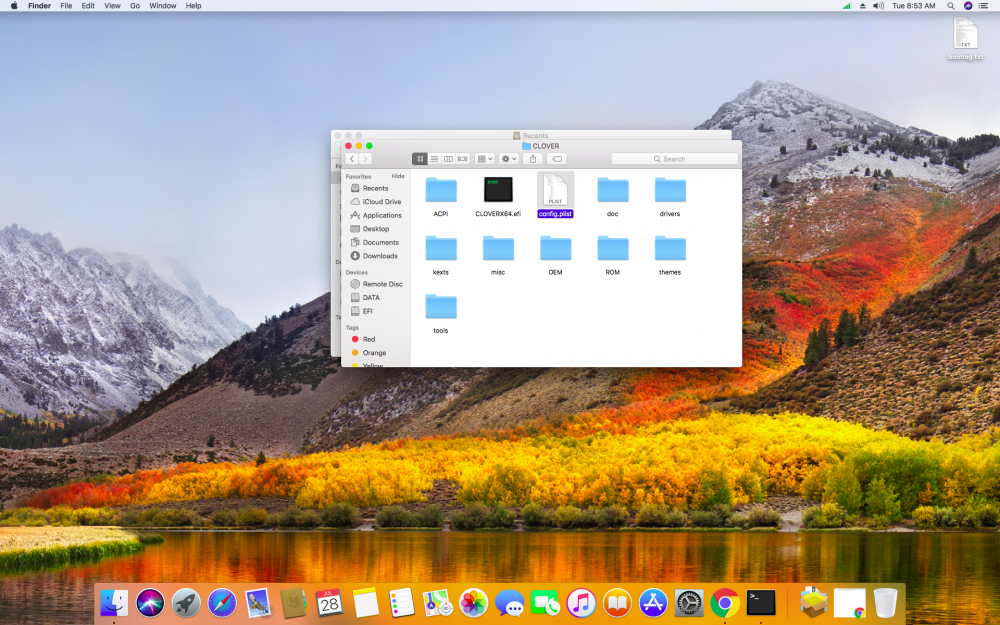
Task: Open Launchpad from the dock
Action: click(x=186, y=603)
